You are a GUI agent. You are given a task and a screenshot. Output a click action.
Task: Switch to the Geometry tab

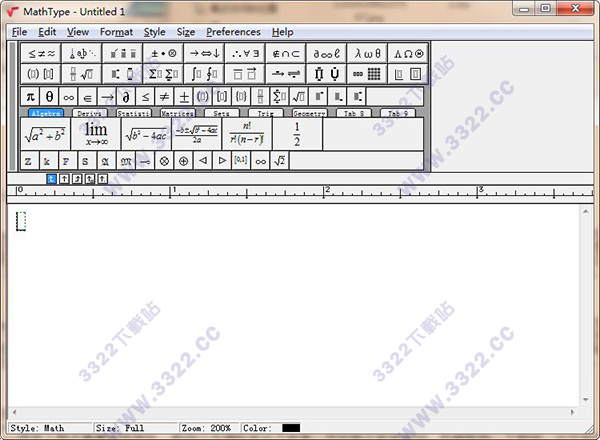310,113
